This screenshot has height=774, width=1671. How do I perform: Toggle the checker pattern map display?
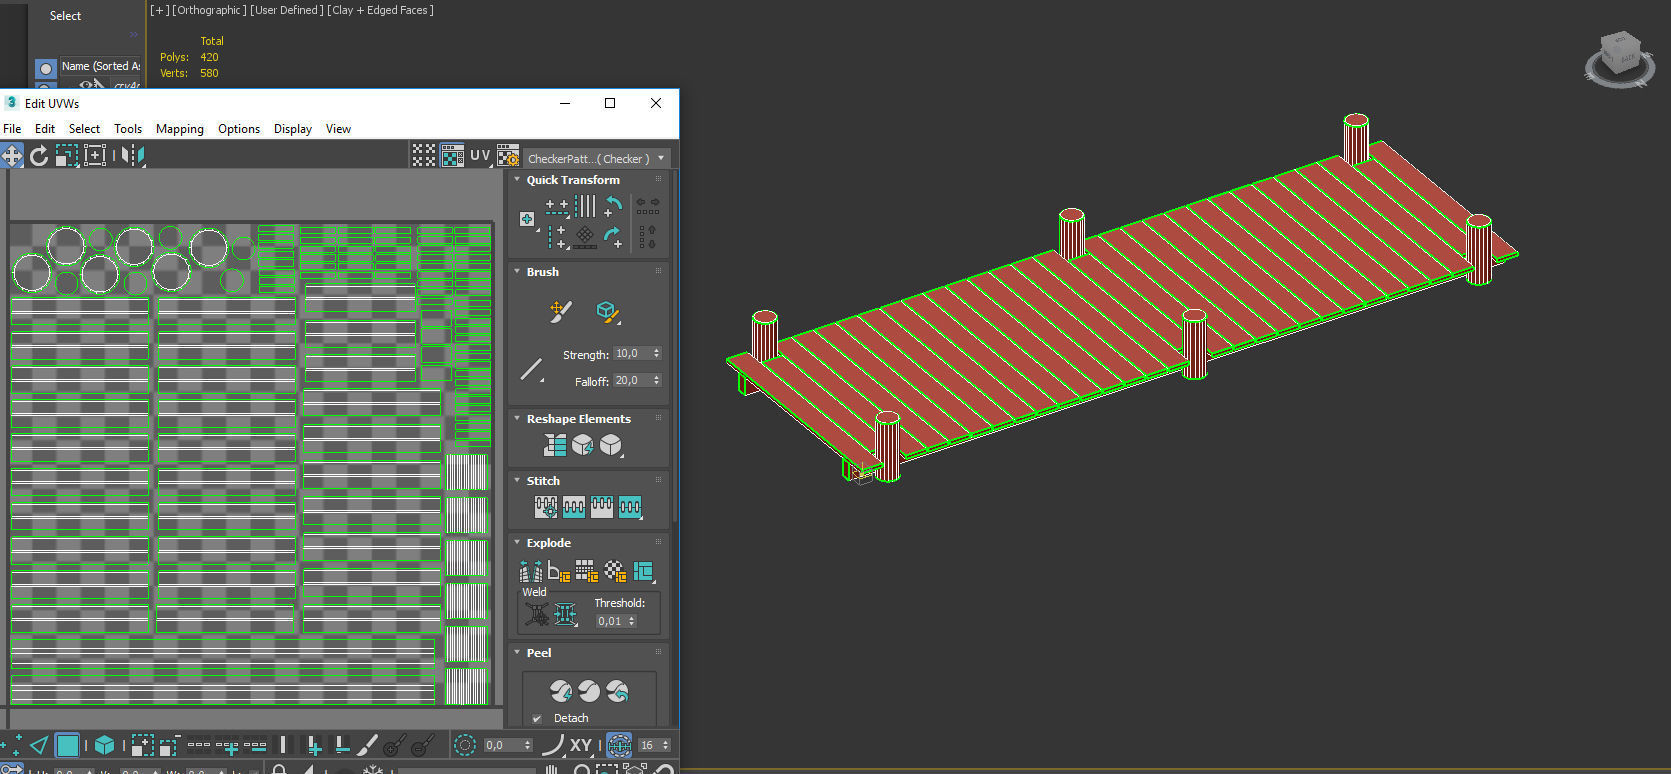point(452,156)
